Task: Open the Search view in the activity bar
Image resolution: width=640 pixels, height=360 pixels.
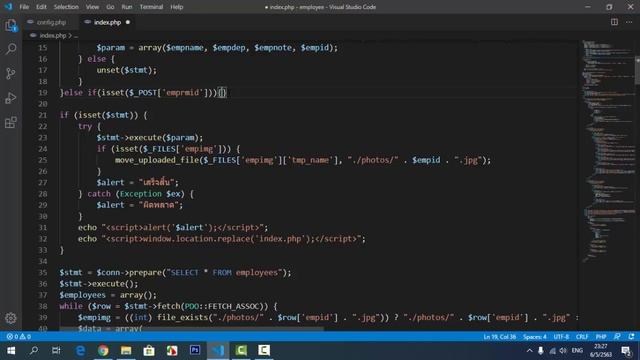Action: point(11,49)
